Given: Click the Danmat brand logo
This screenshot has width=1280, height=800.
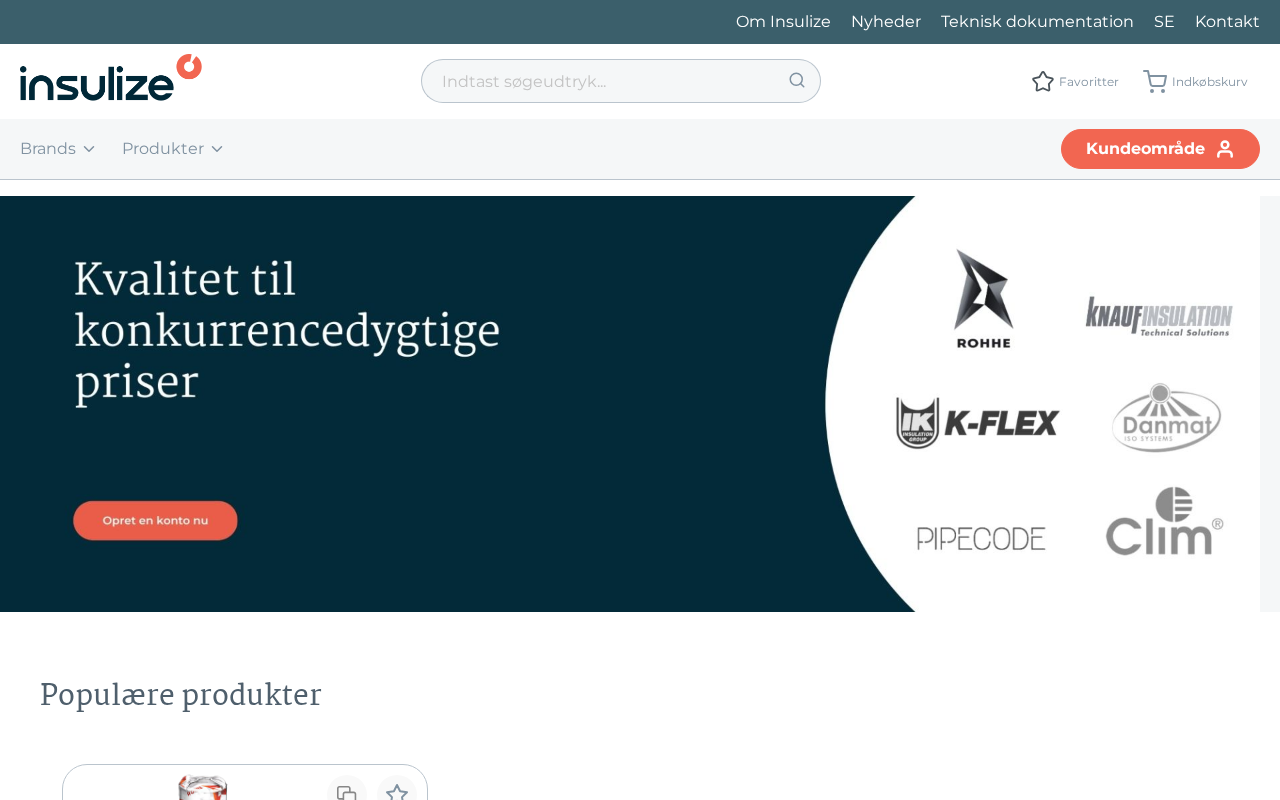Looking at the screenshot, I should [1166, 417].
